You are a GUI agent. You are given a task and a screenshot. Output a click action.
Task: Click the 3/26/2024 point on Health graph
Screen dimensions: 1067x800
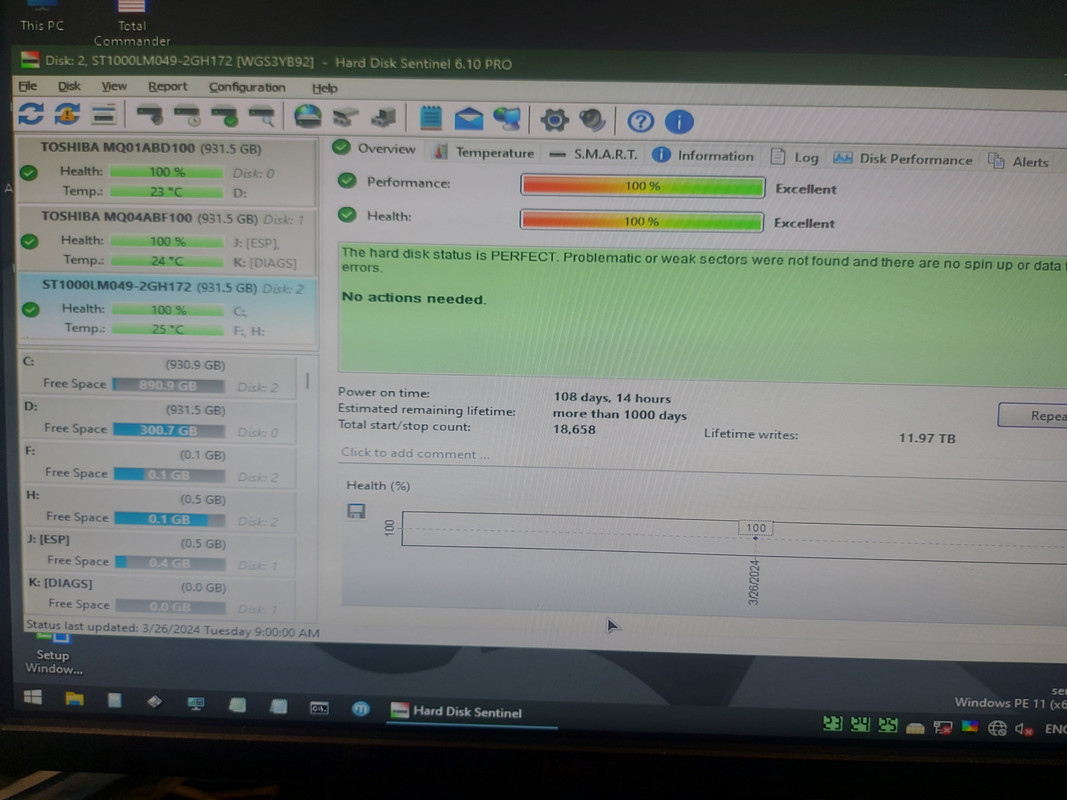pos(755,537)
